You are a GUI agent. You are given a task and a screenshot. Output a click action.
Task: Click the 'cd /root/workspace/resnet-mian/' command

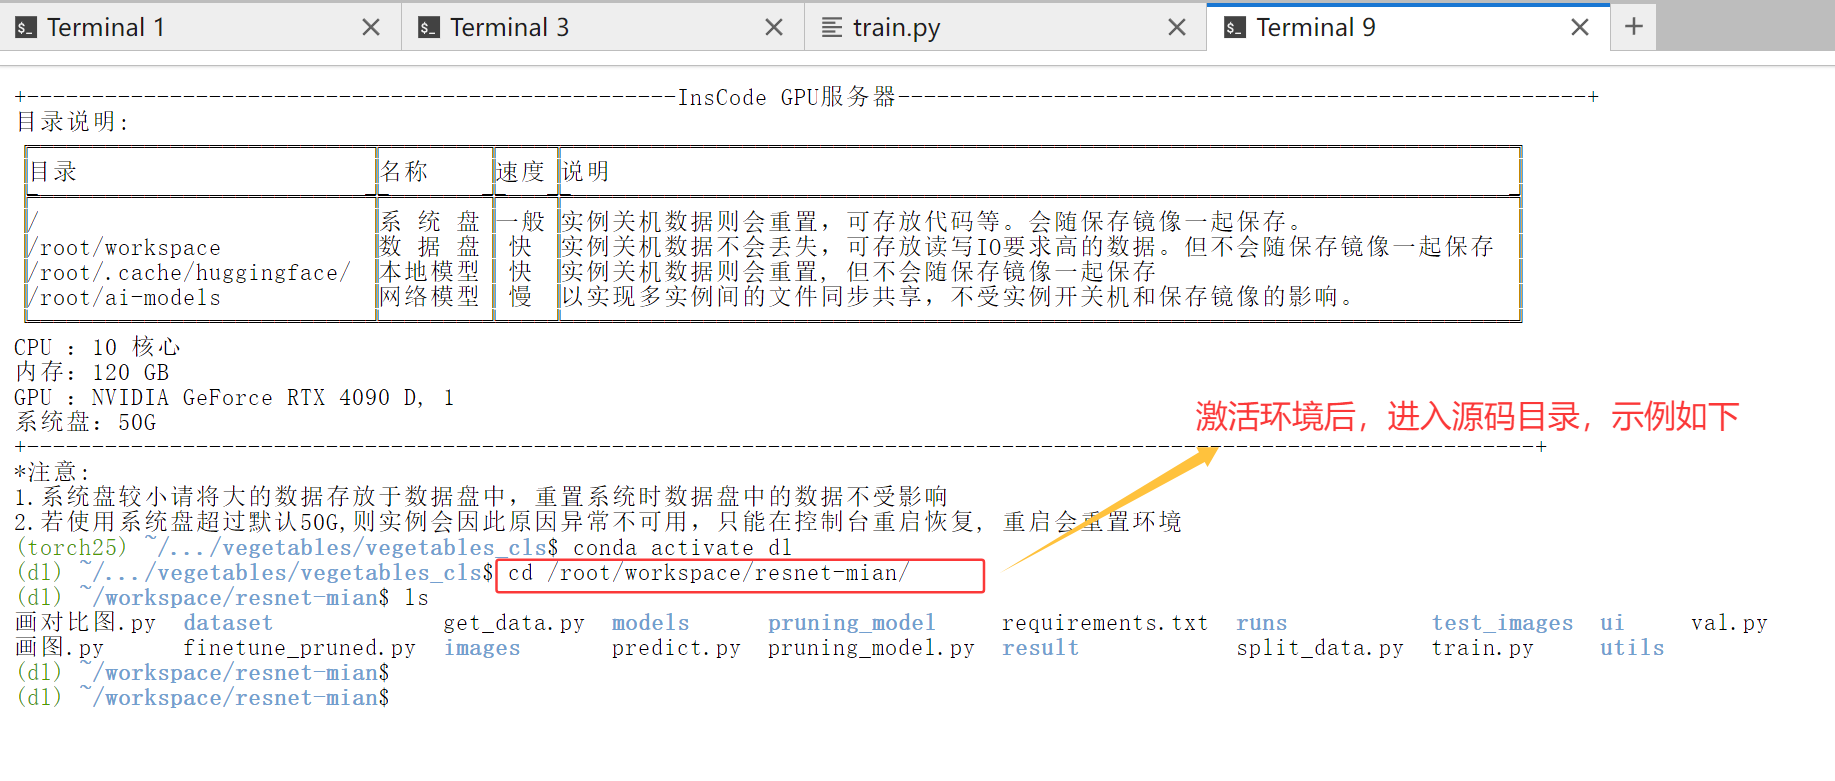click(x=709, y=573)
